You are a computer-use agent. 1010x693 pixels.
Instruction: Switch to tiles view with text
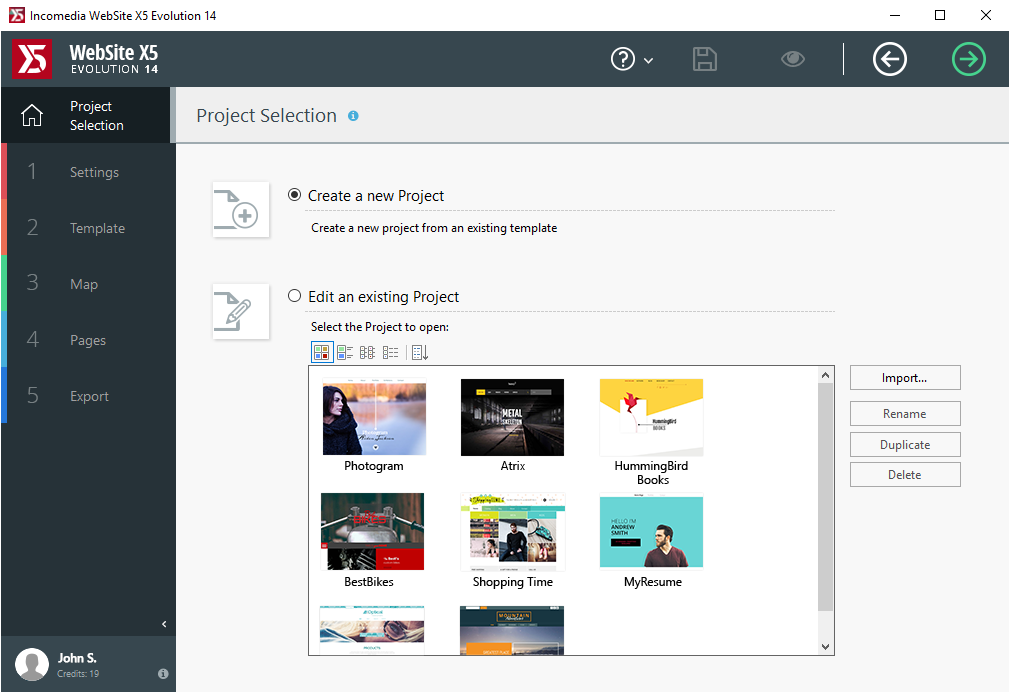coord(345,352)
